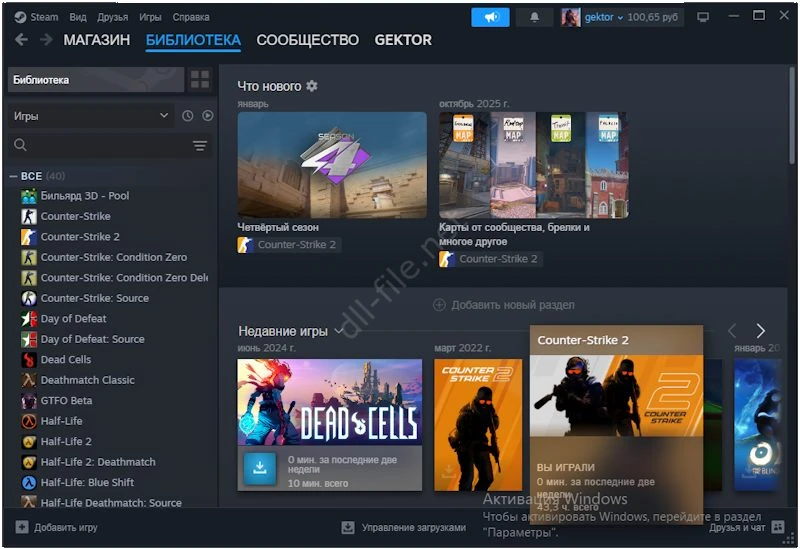Viewport: 800px width, 549px height.
Task: Switch to the БИБЛИОТЕКА tab
Action: [193, 40]
